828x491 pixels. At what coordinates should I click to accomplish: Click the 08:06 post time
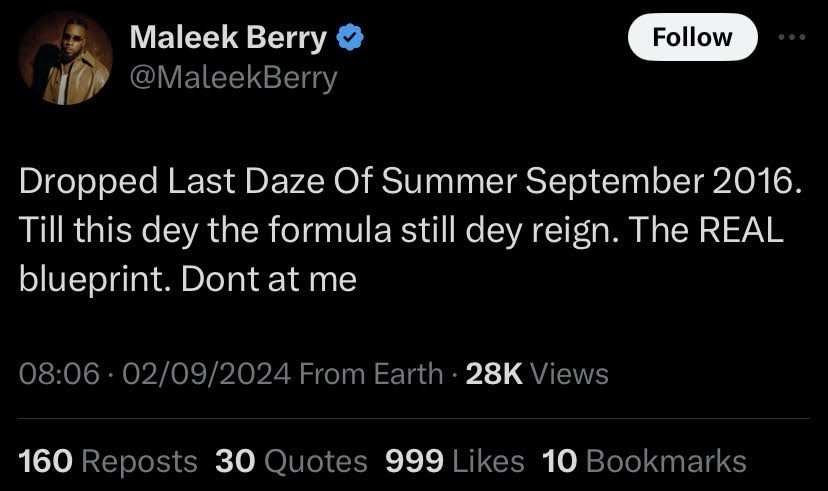click(60, 374)
